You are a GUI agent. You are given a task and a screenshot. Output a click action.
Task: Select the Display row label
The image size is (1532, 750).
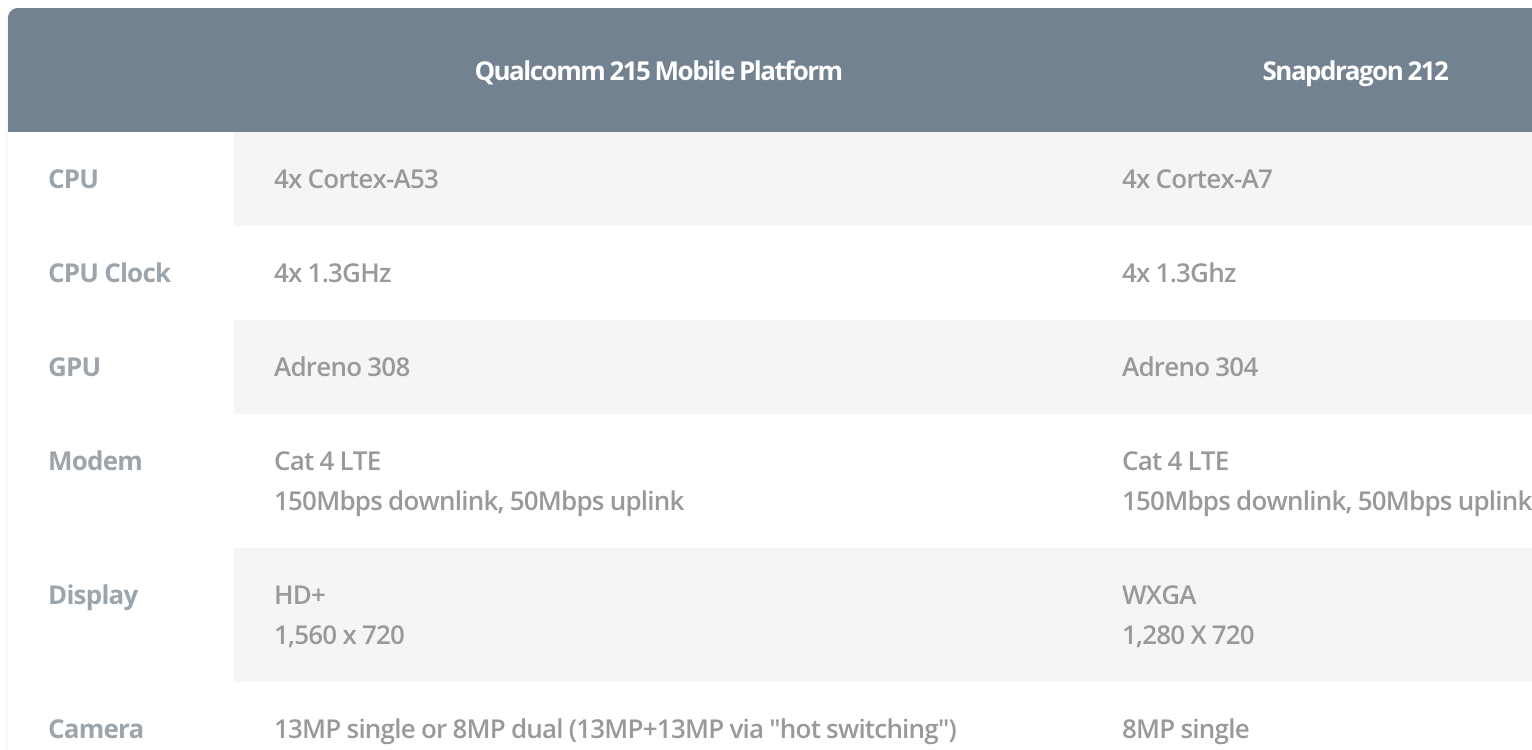click(x=93, y=595)
